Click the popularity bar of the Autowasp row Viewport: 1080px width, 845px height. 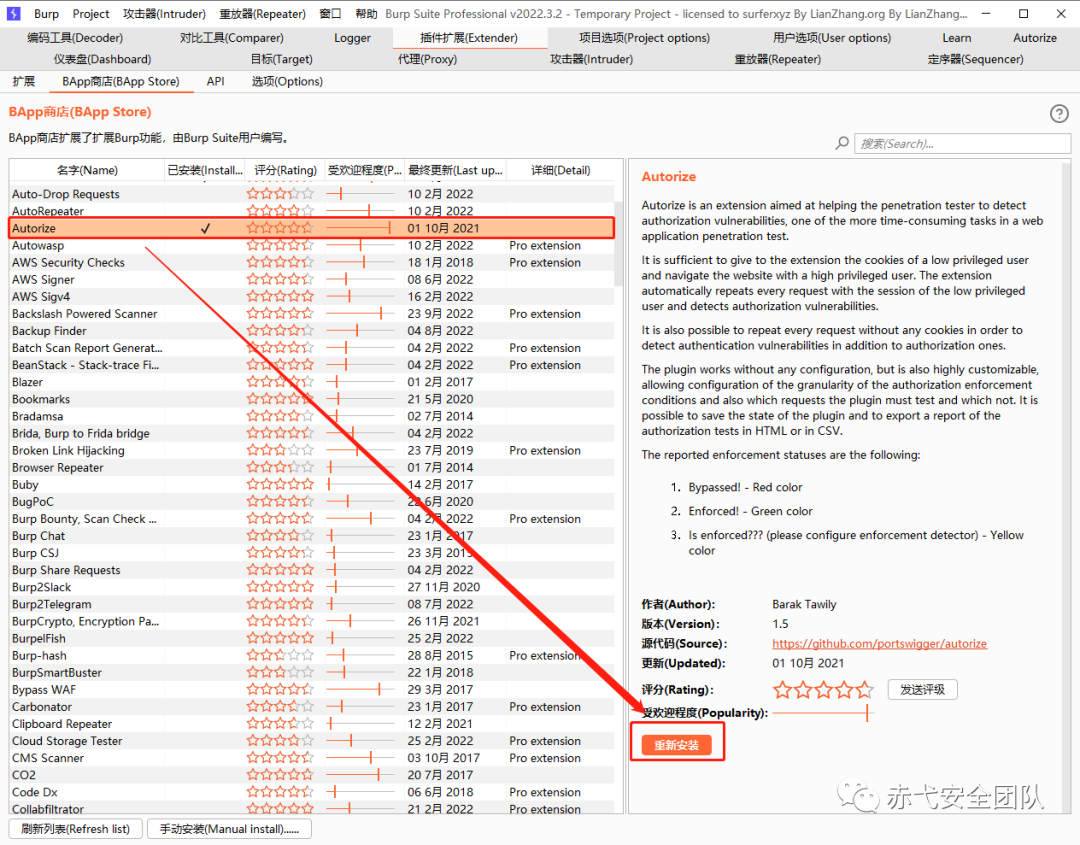pos(360,245)
